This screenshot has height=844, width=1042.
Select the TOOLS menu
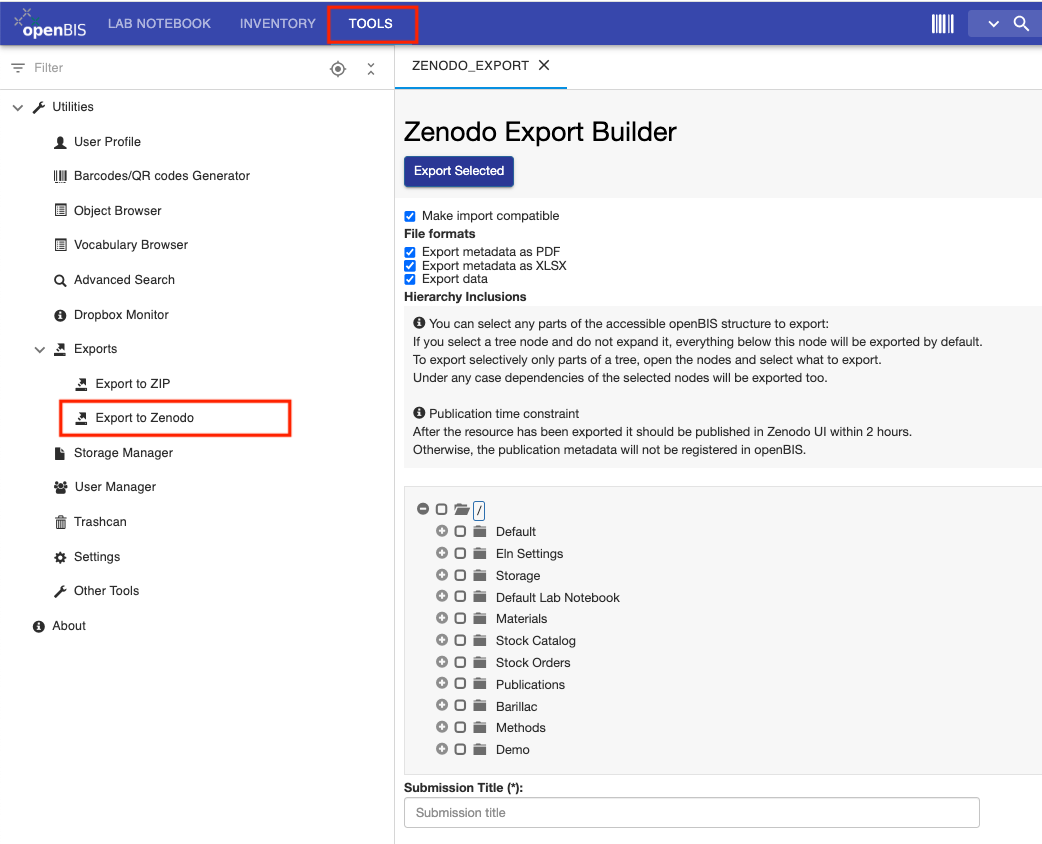[371, 24]
